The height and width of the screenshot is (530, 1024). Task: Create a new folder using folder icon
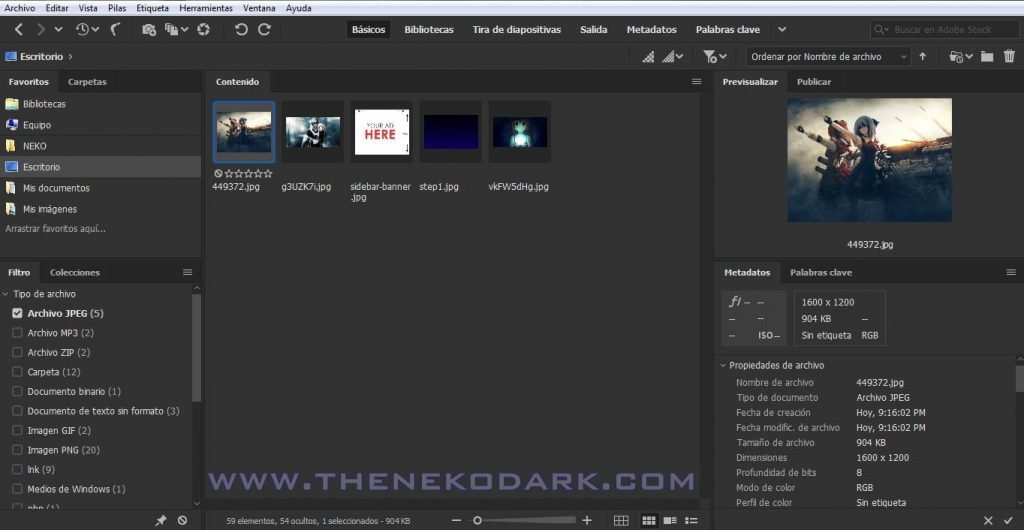tap(987, 57)
